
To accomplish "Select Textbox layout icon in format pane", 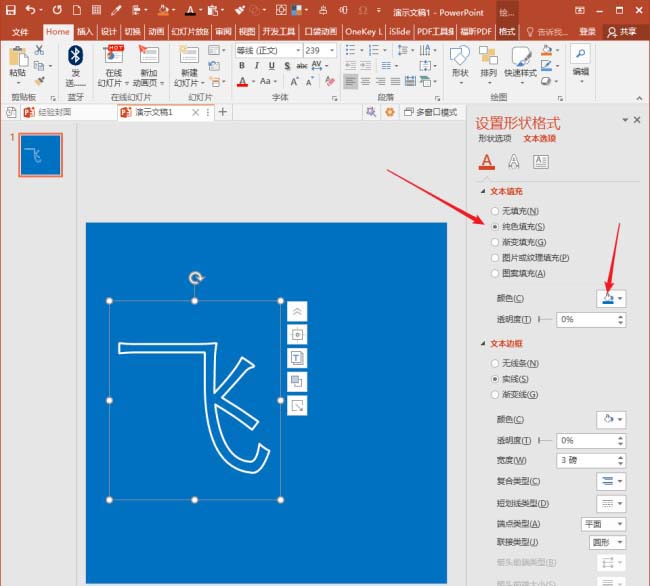I will pyautogui.click(x=541, y=162).
